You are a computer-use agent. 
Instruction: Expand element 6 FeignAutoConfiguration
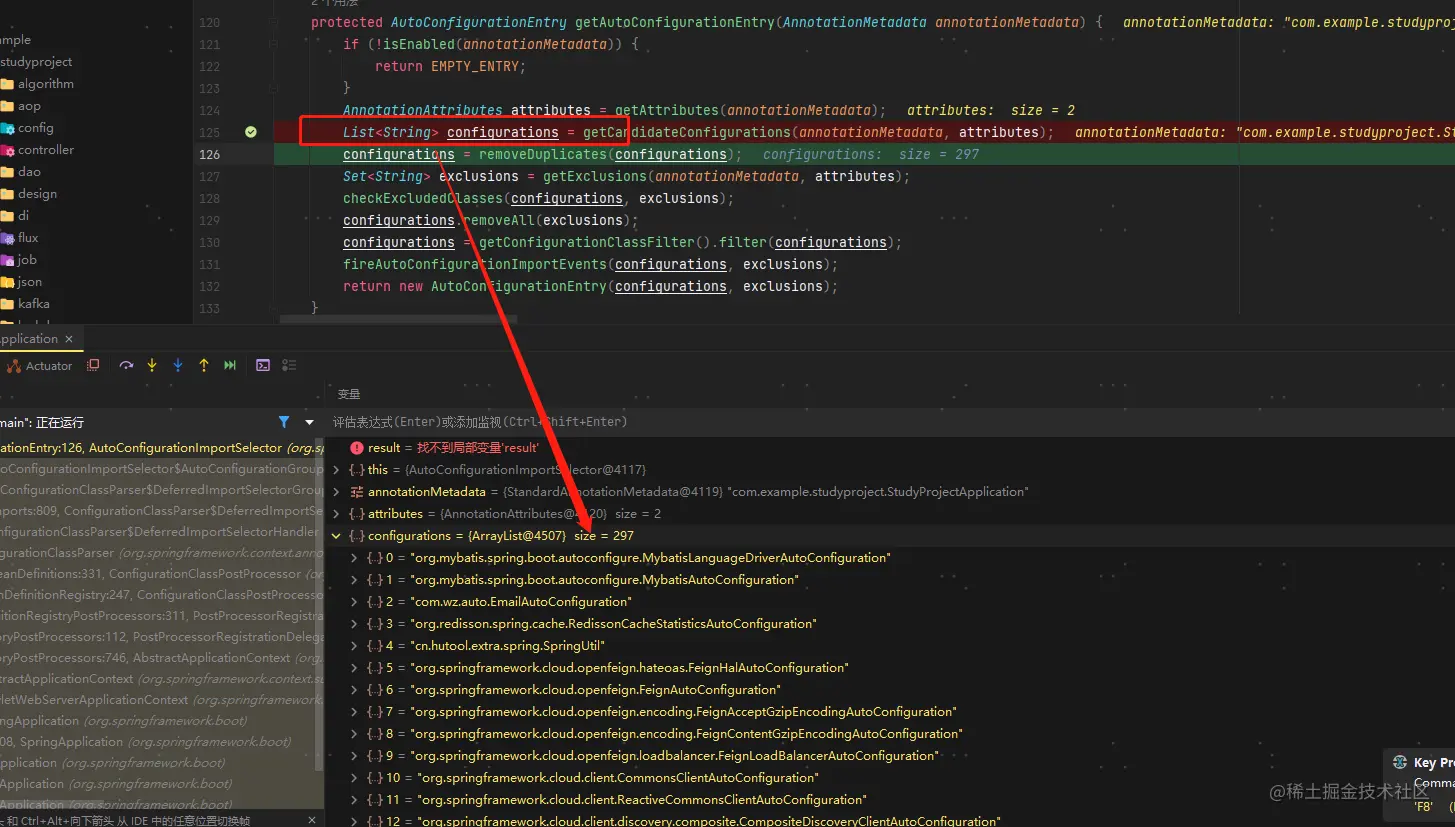[354, 690]
